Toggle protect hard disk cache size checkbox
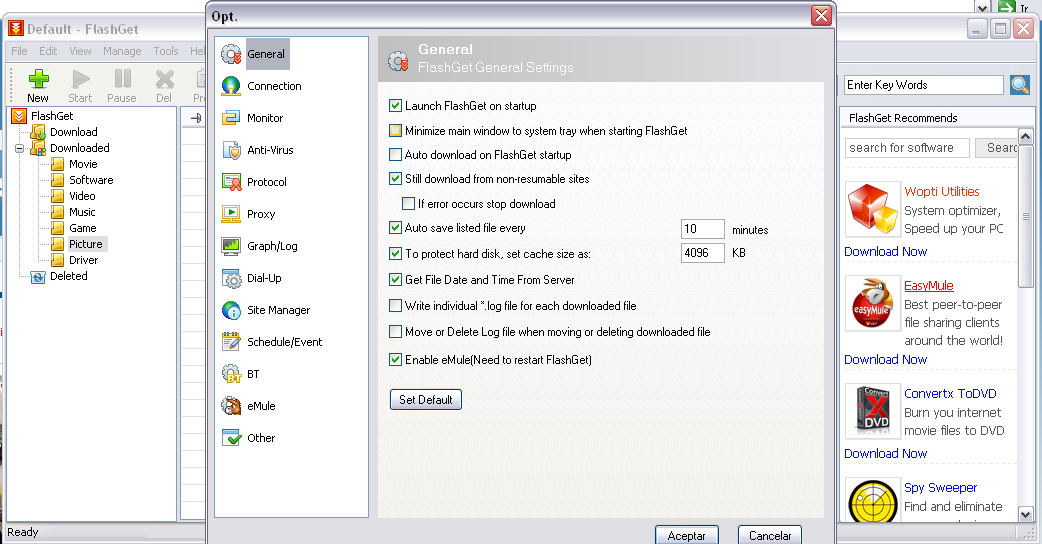The image size is (1042, 544). point(395,254)
